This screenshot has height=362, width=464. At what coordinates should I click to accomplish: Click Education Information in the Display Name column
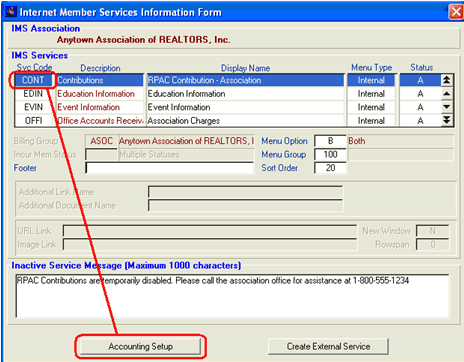[245, 94]
